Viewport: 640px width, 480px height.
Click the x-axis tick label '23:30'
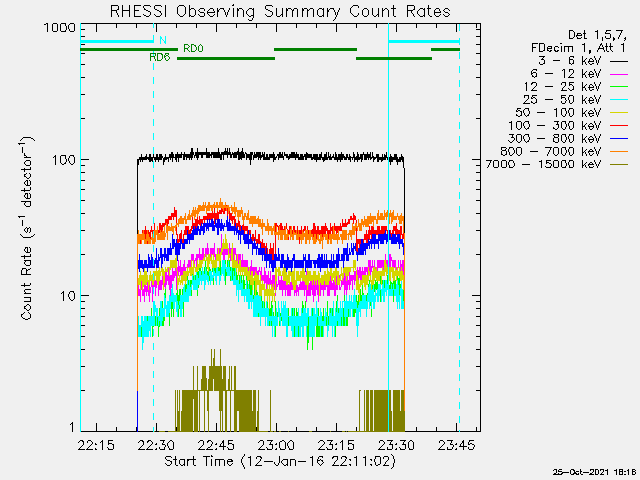(396, 445)
